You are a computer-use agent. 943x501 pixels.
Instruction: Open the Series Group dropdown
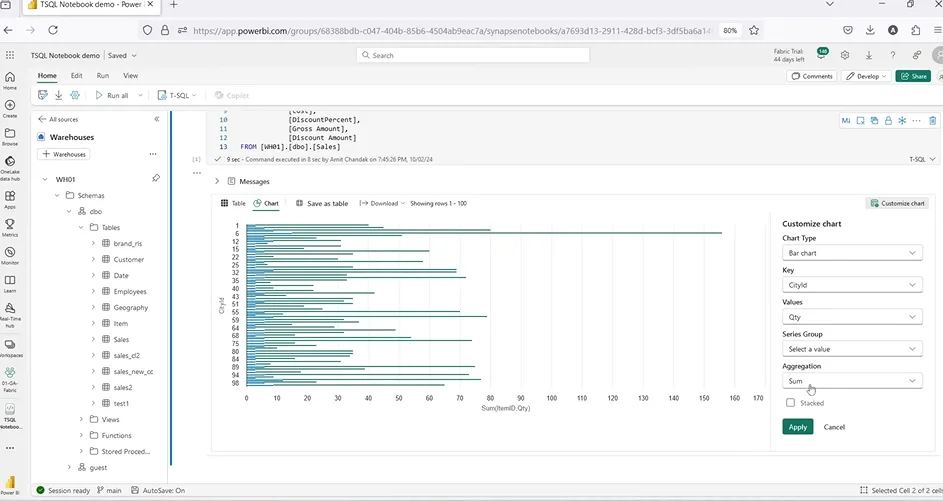point(852,348)
